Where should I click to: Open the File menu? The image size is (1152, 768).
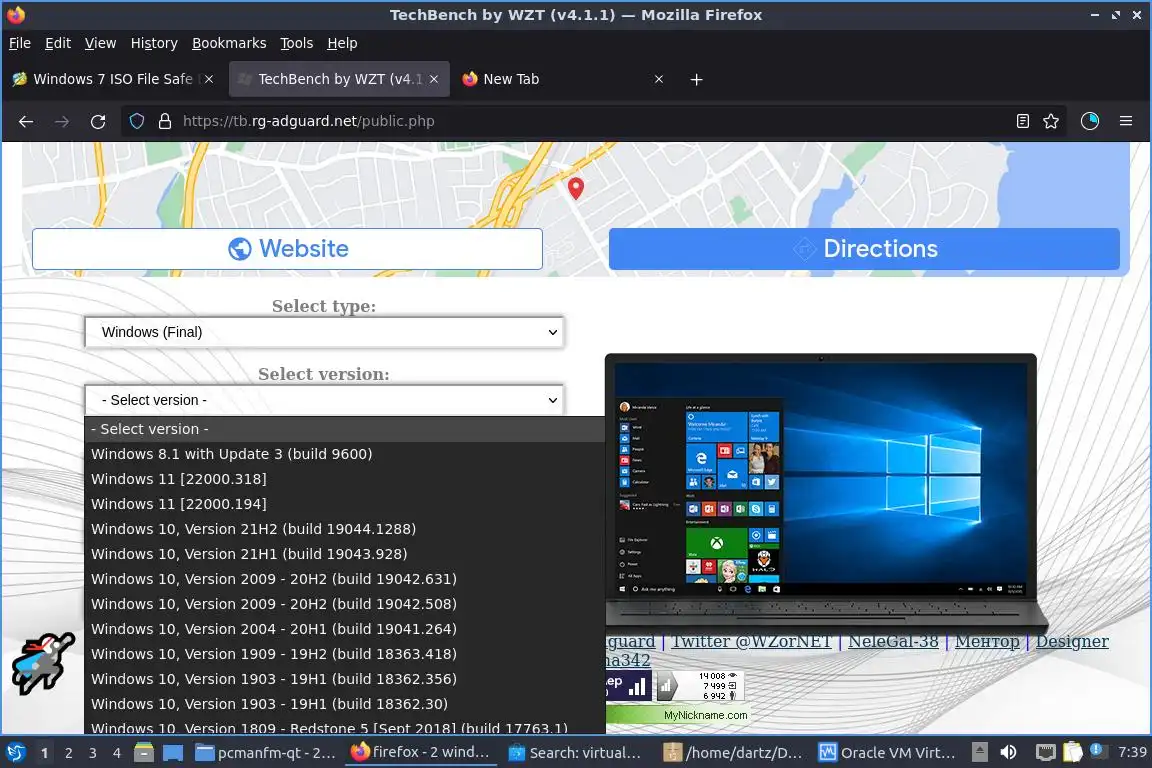[x=20, y=43]
